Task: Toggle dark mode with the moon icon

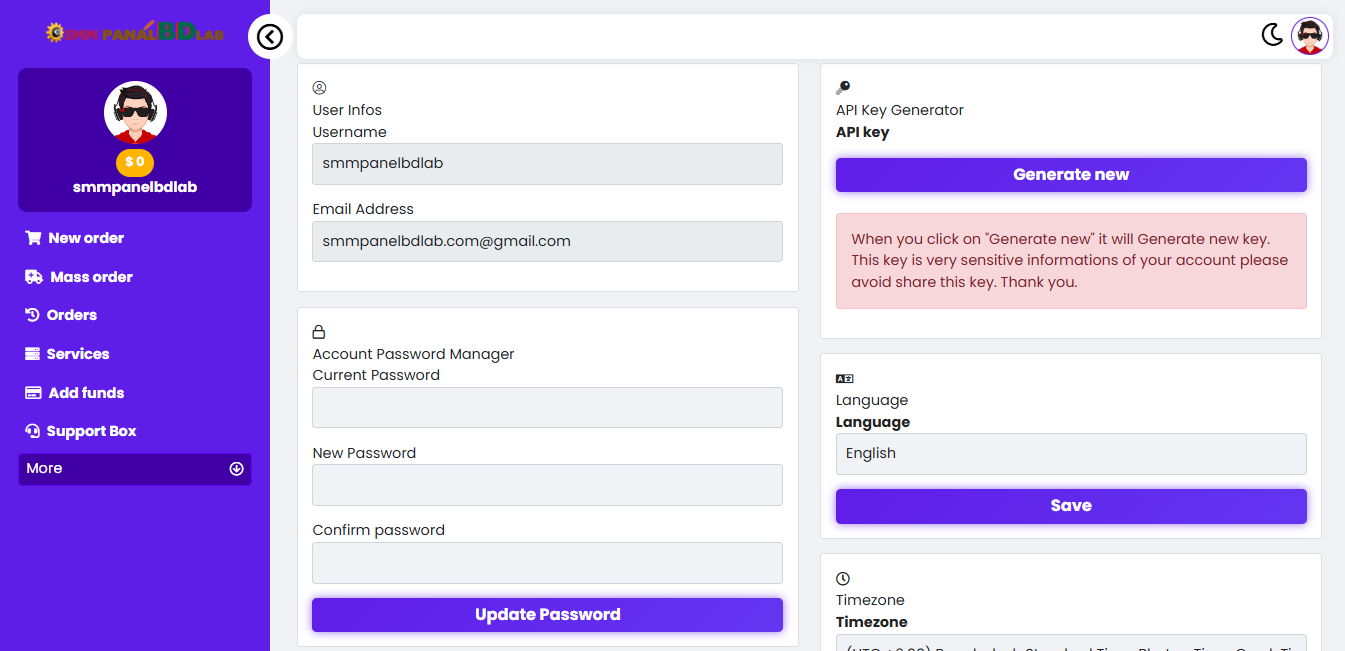Action: (1271, 36)
